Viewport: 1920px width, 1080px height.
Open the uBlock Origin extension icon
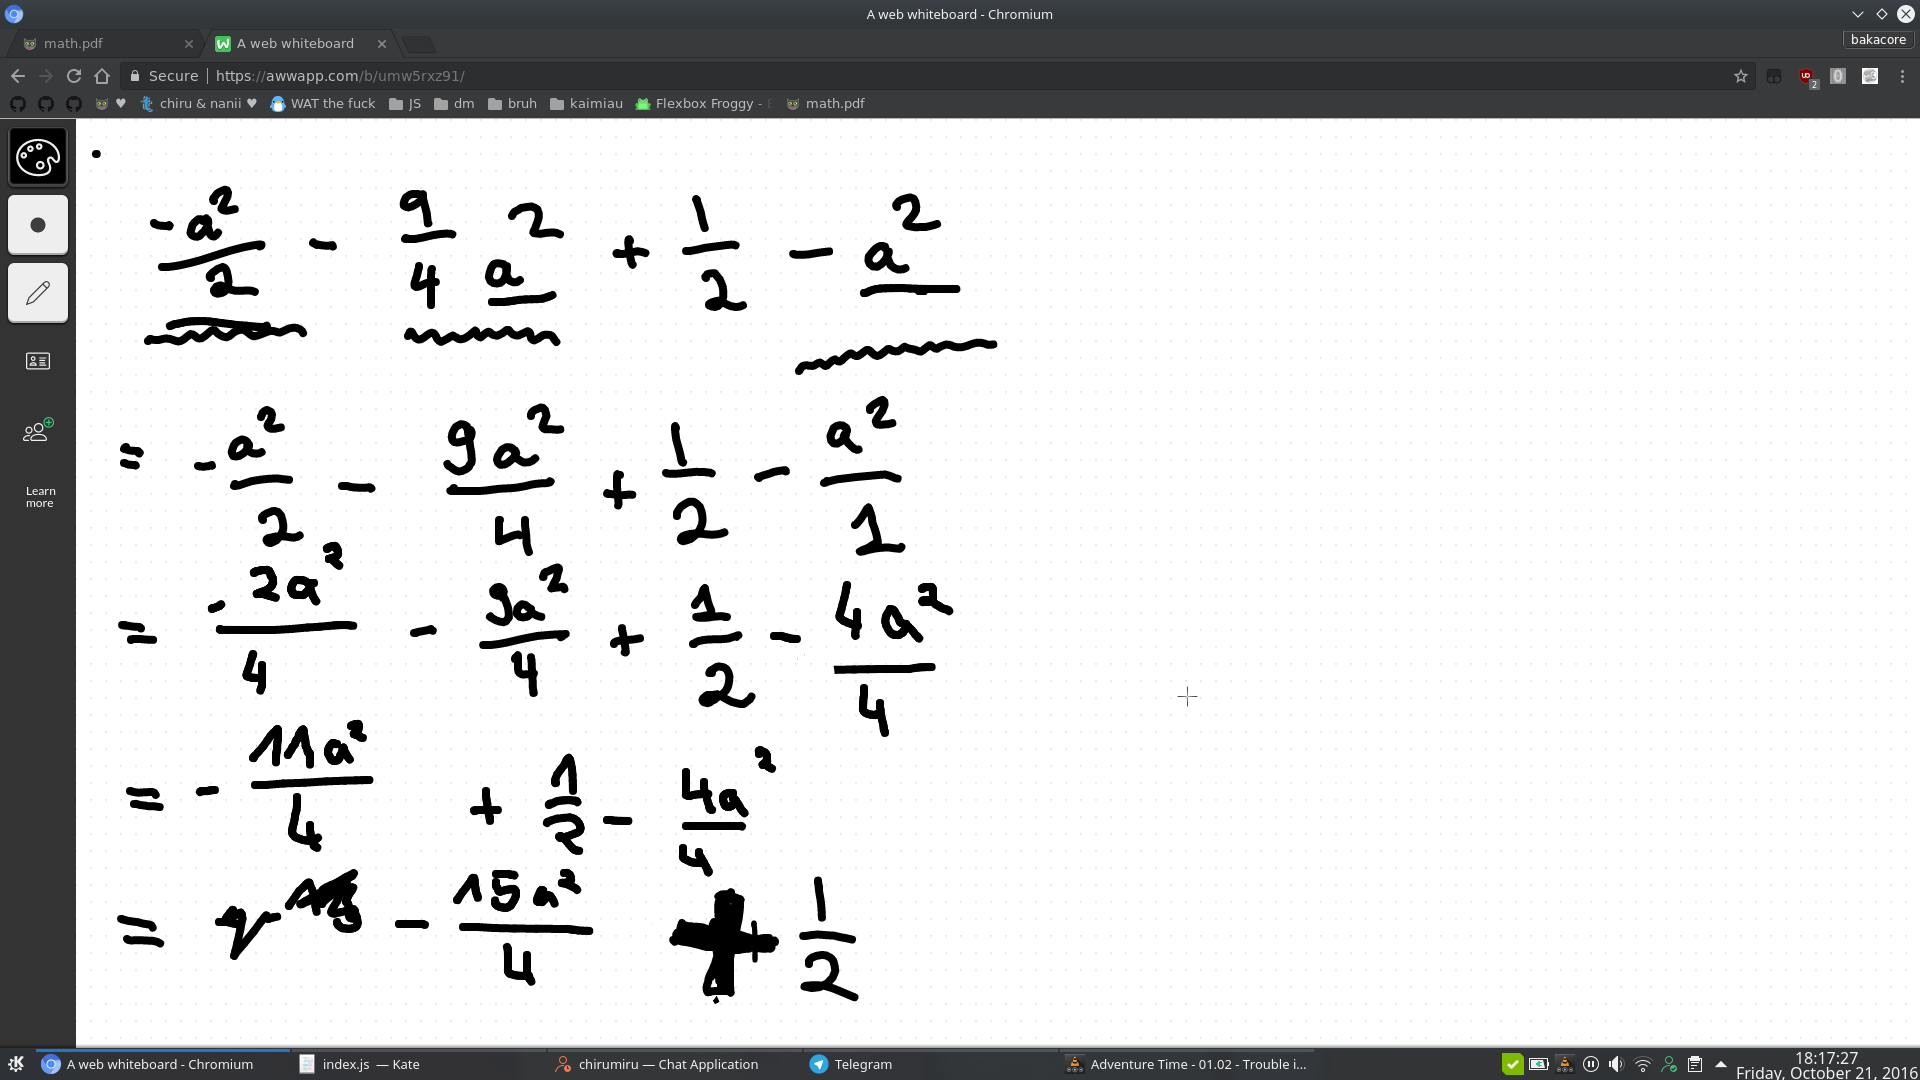tap(1807, 76)
